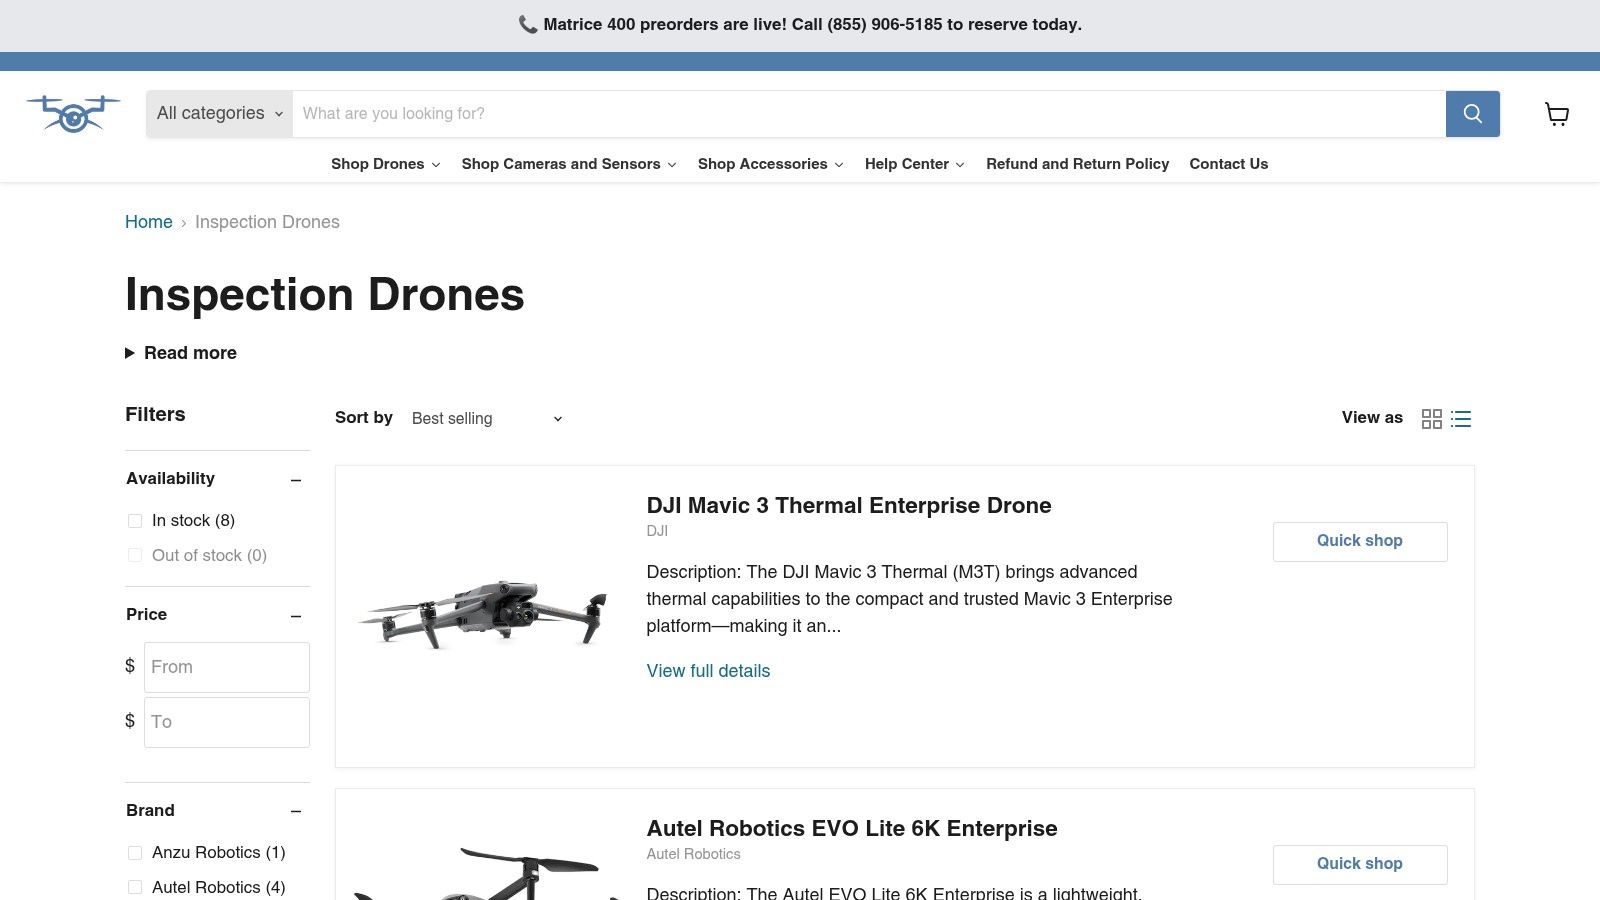Open the All categories dropdown
Viewport: 1600px width, 900px height.
pos(220,114)
